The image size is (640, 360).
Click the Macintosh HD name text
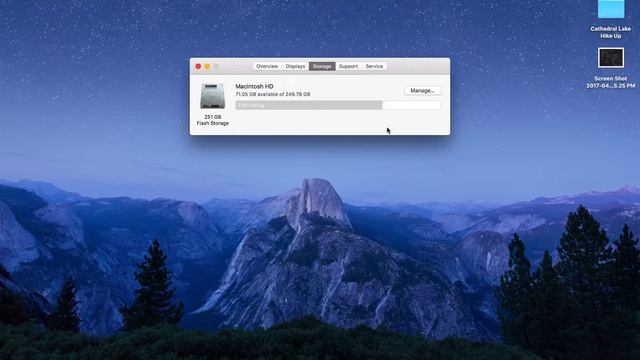pos(254,86)
